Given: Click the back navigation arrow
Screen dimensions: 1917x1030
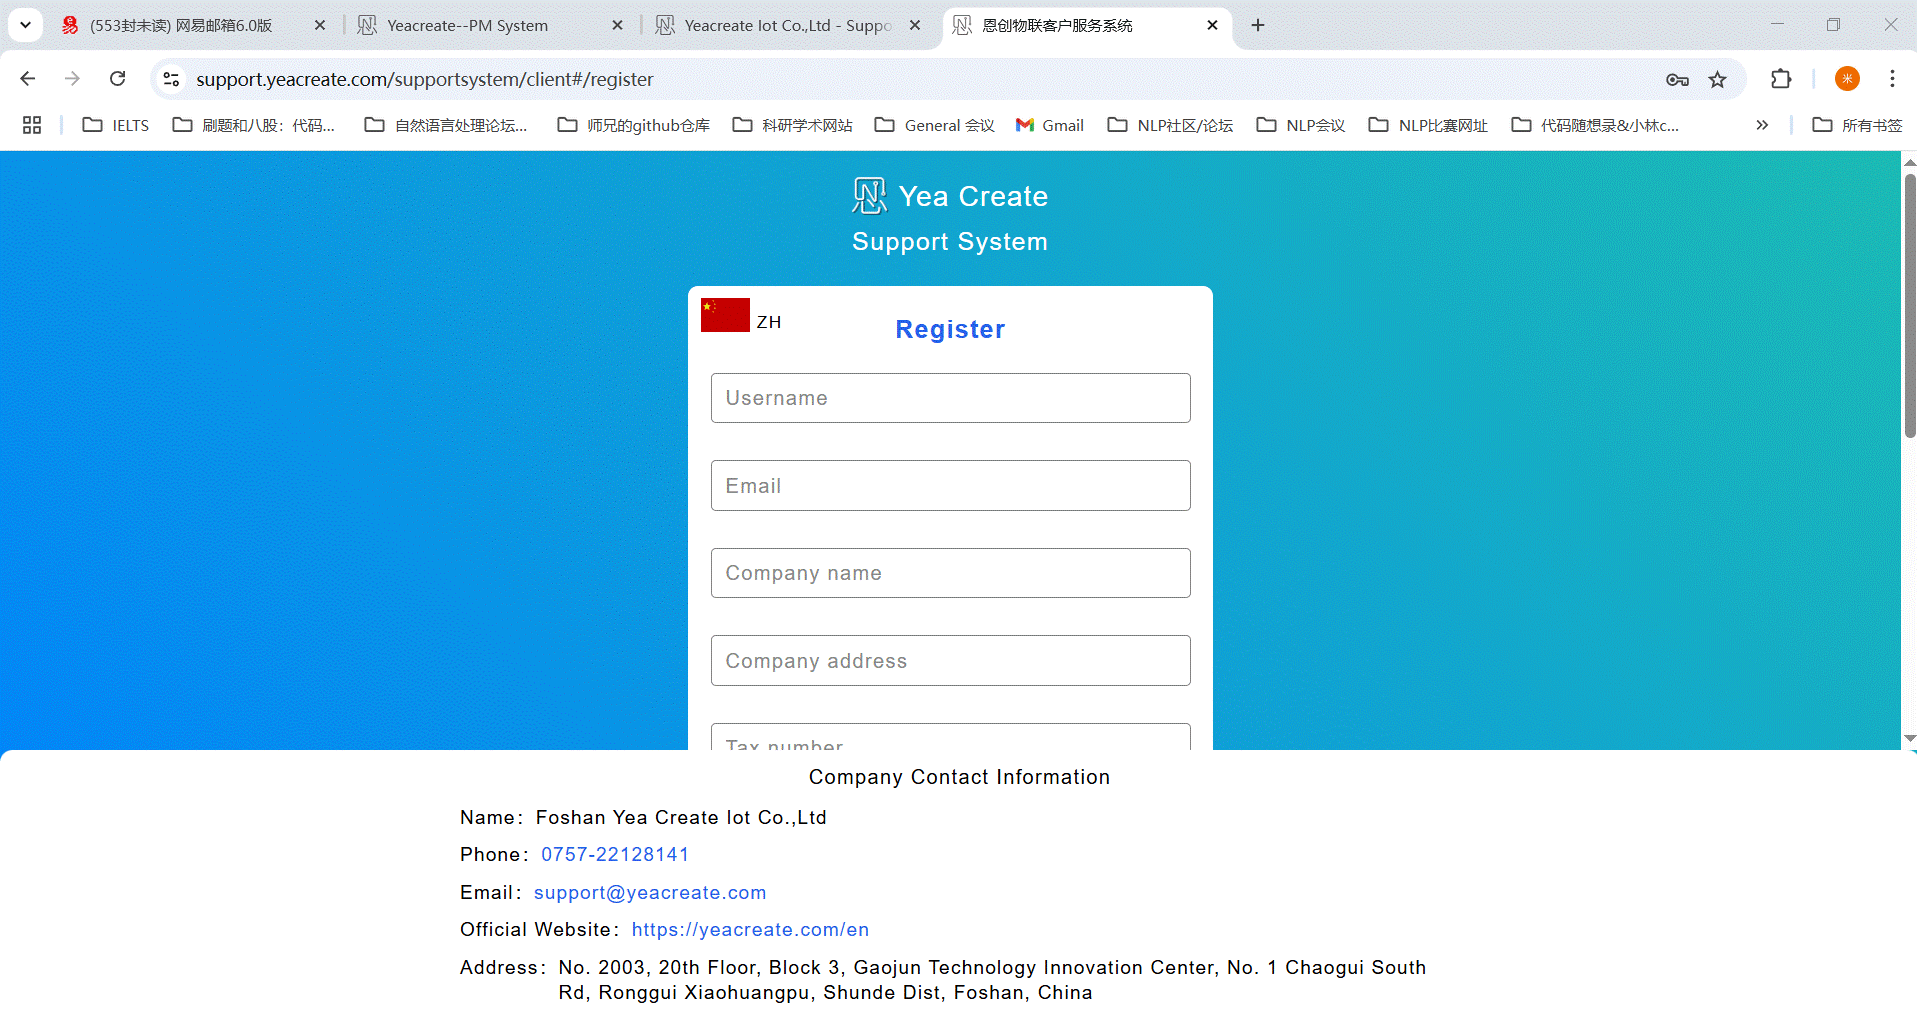Looking at the screenshot, I should (x=28, y=79).
